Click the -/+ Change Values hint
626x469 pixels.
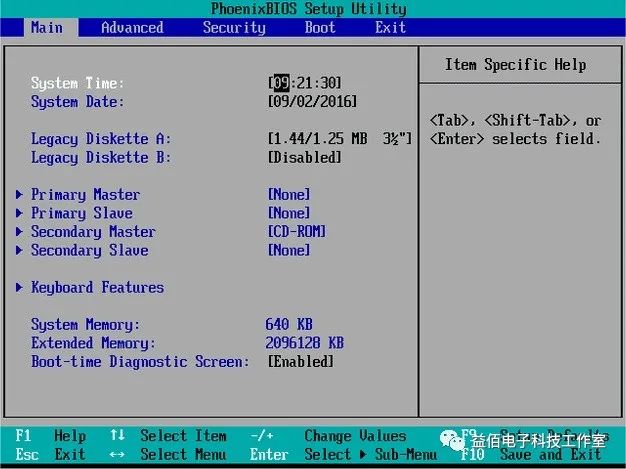point(329,435)
